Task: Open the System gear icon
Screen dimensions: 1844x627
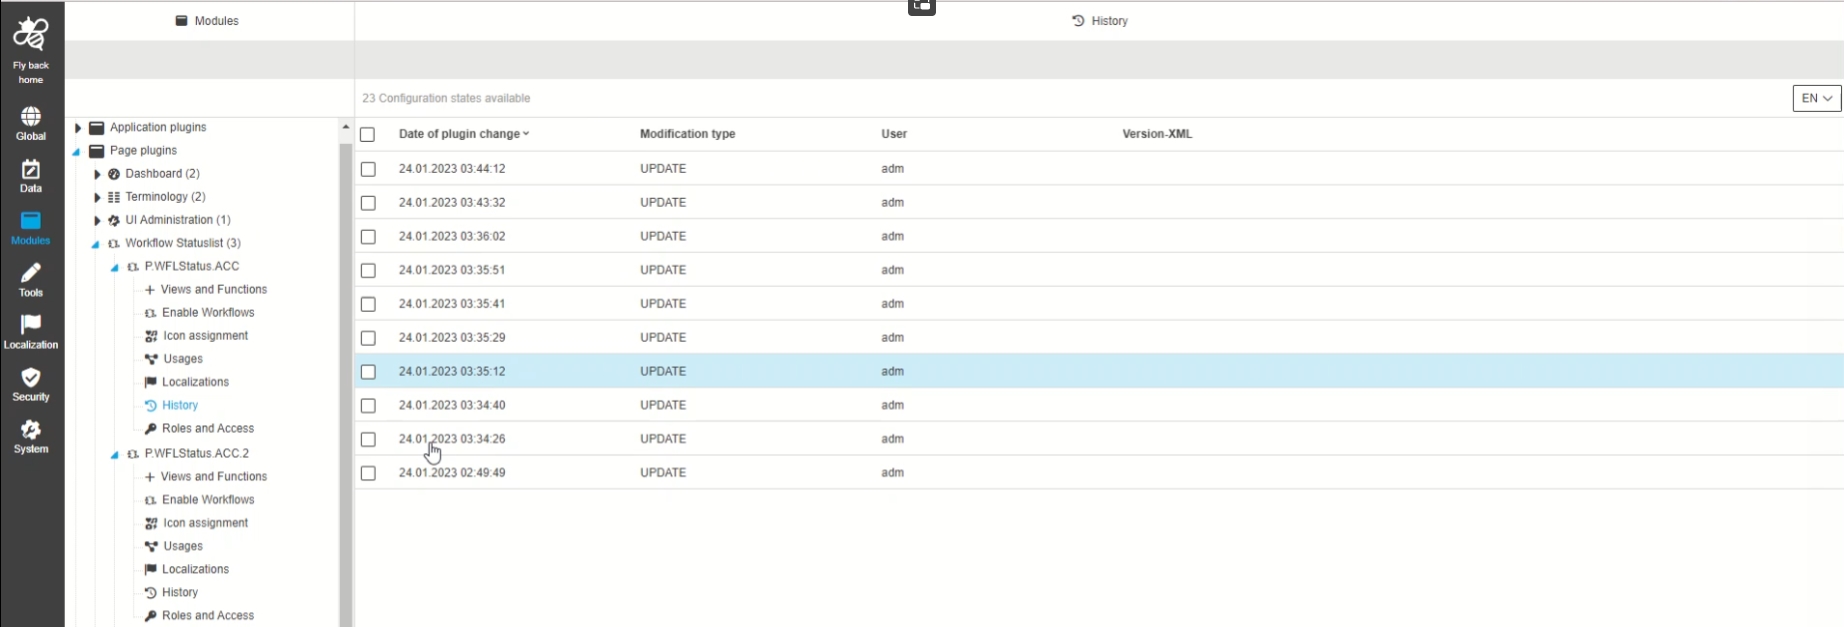Action: (x=31, y=429)
